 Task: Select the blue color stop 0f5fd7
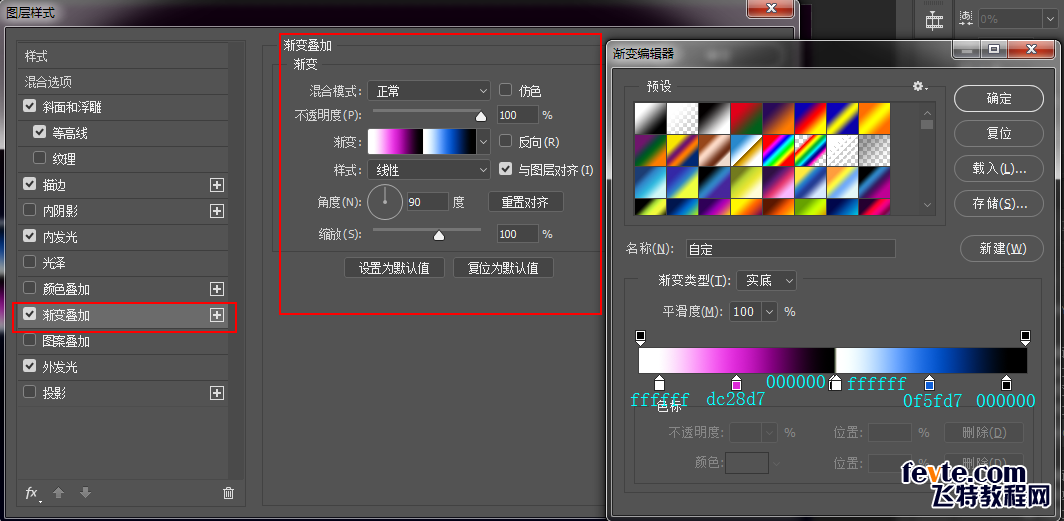click(929, 383)
